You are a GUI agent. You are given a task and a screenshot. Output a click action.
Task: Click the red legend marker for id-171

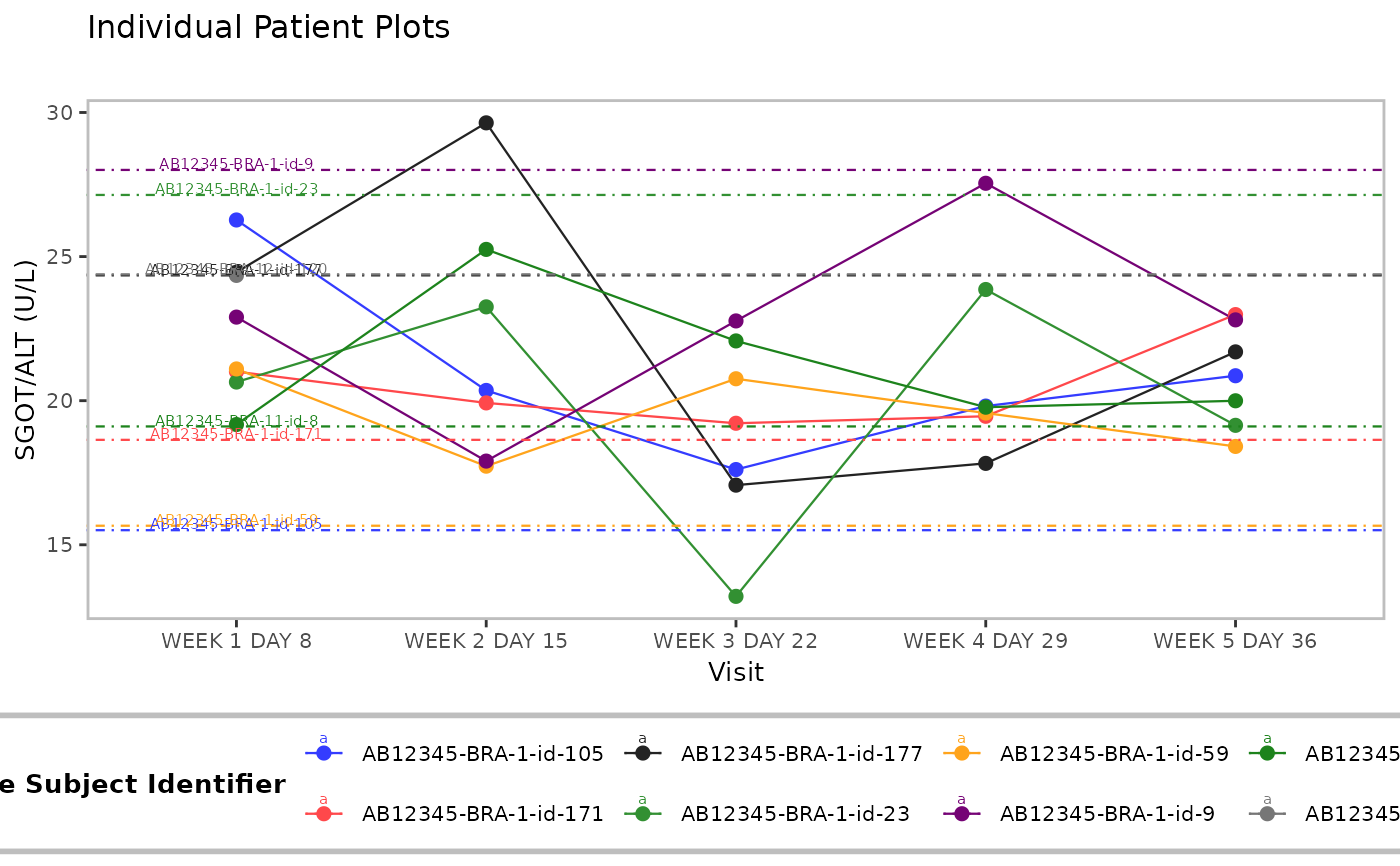tap(323, 813)
